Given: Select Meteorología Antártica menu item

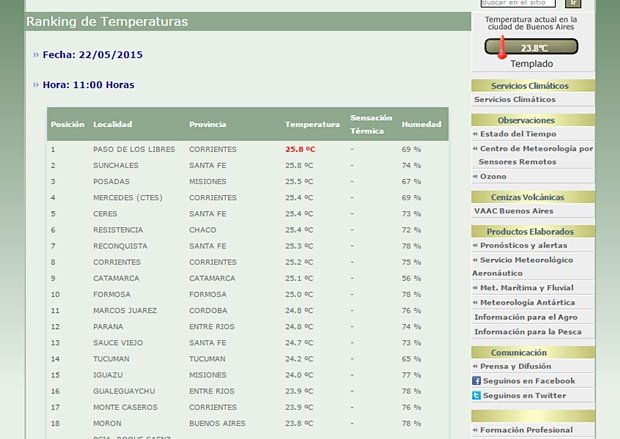Looking at the screenshot, I should click(527, 302).
